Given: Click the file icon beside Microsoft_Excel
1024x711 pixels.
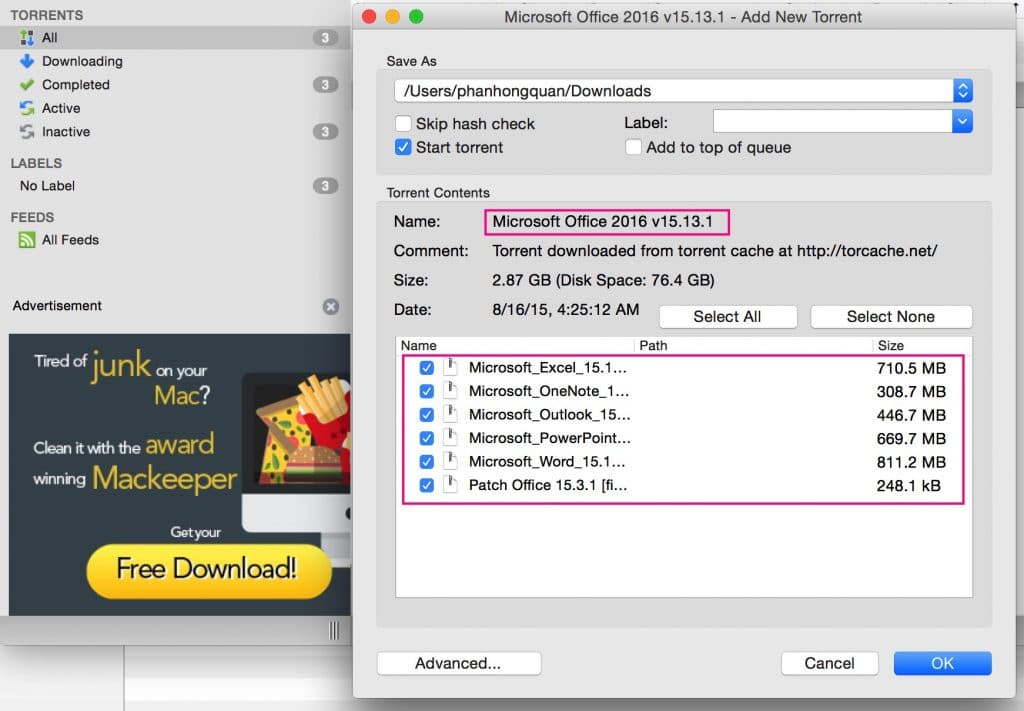Looking at the screenshot, I should coord(450,368).
